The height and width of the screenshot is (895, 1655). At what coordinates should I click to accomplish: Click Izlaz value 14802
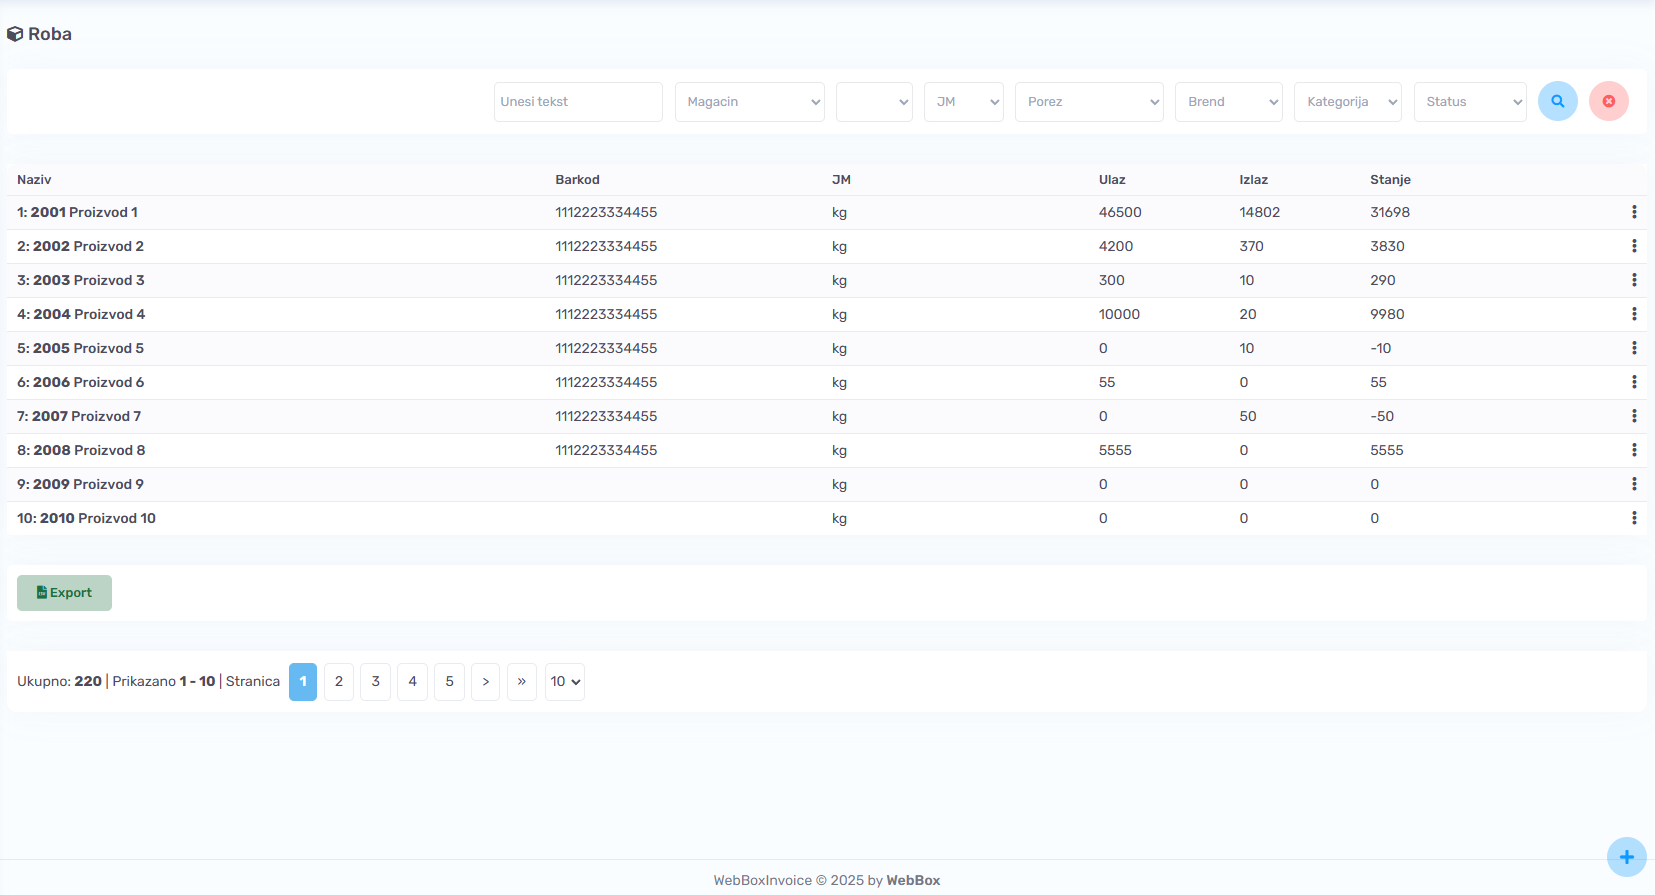pos(1259,212)
